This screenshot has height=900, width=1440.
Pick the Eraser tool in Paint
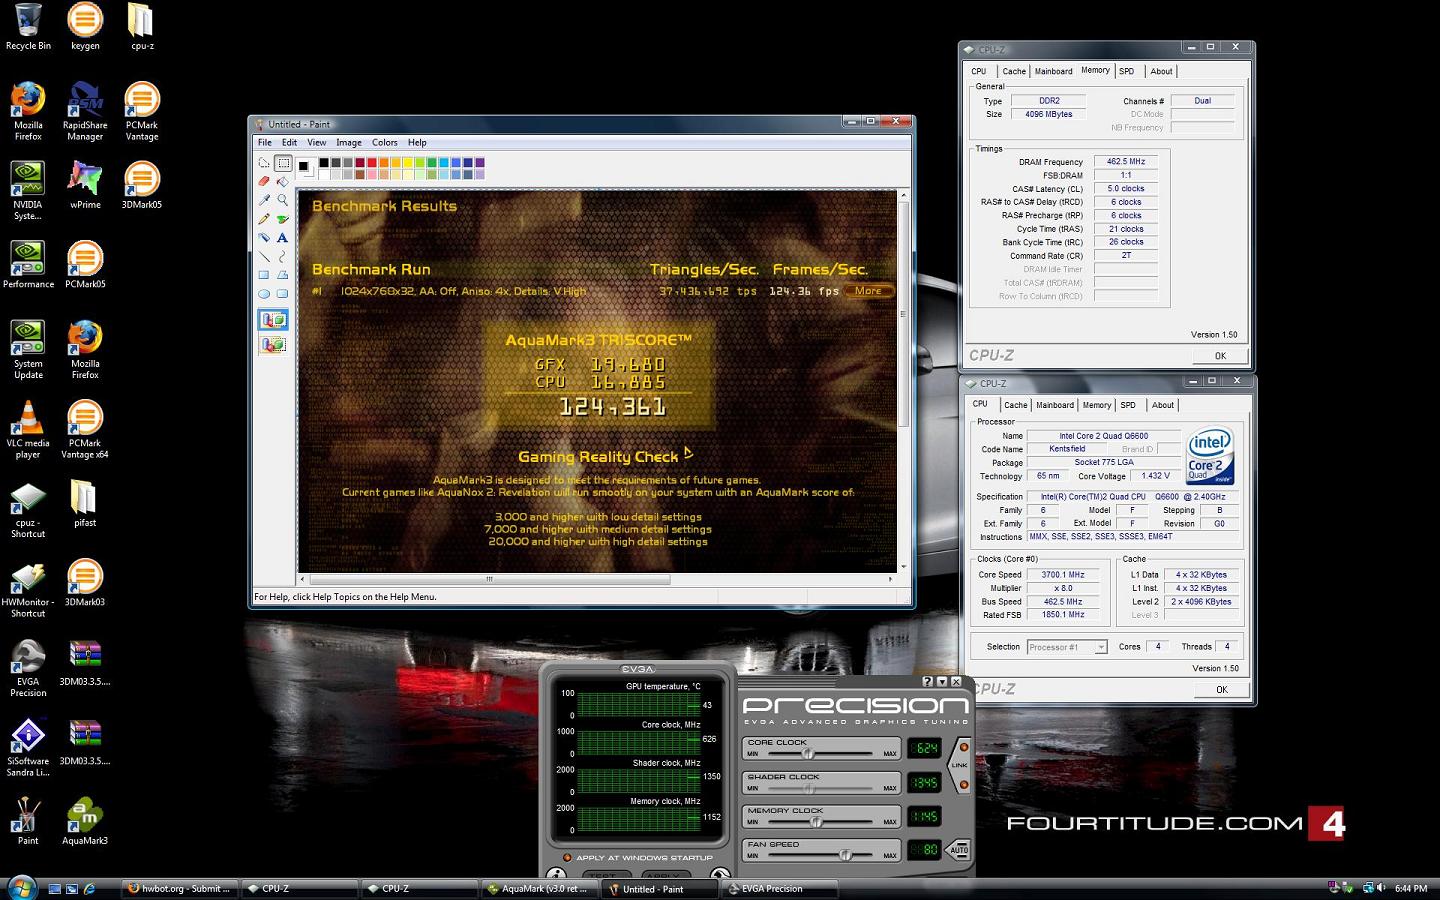(264, 182)
